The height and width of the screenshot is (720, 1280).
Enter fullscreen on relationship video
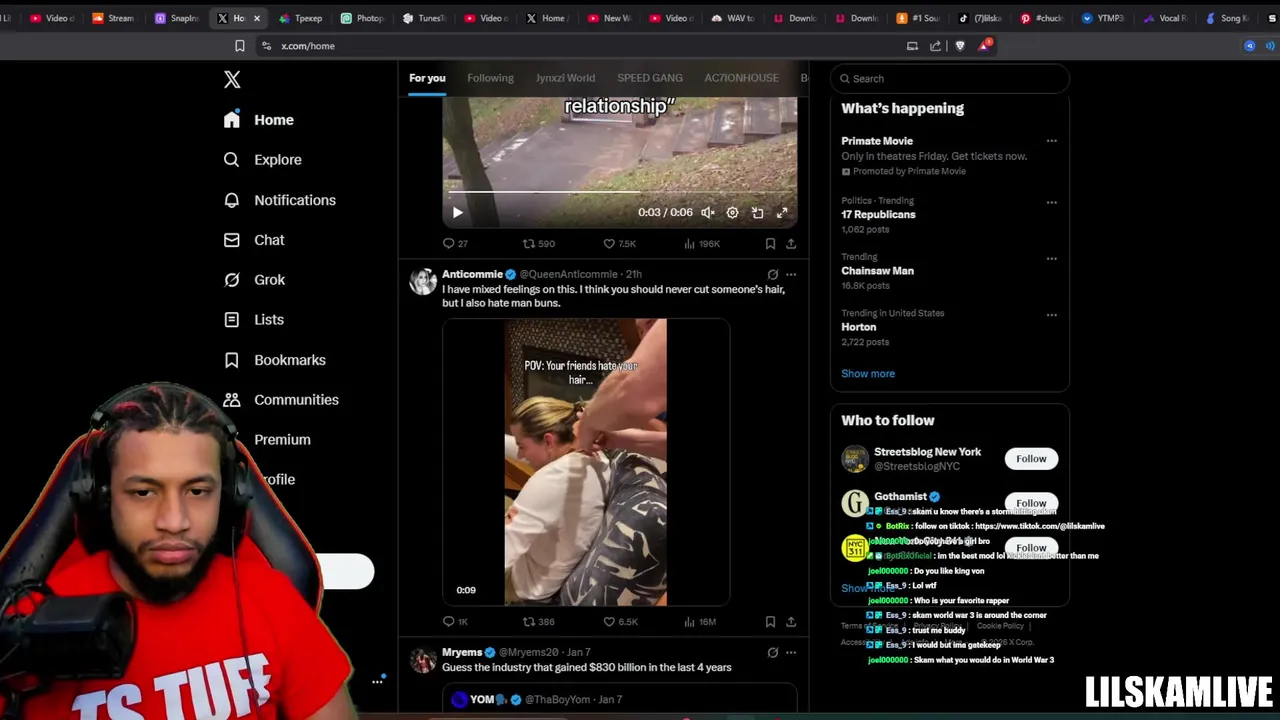tap(782, 212)
